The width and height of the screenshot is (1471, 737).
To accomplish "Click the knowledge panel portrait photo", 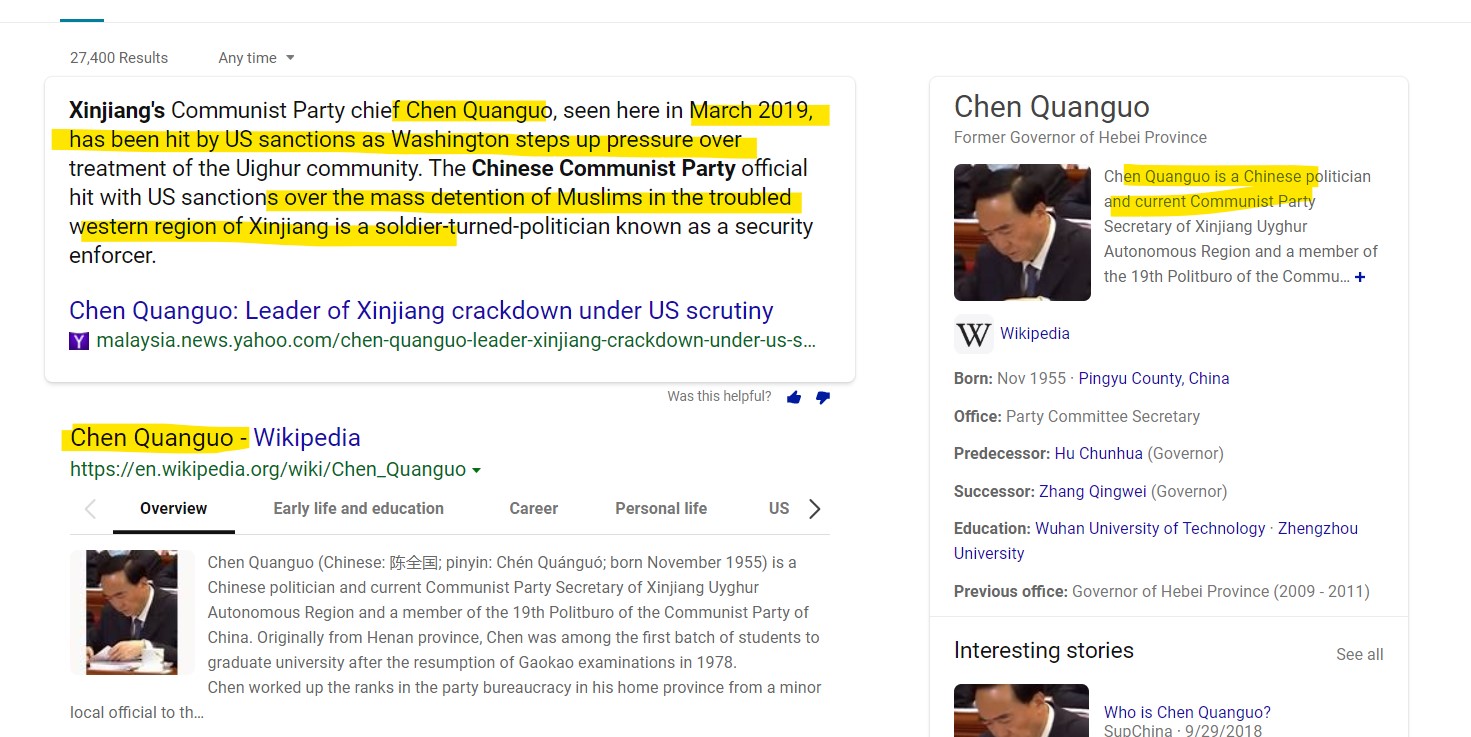I will (x=1022, y=232).
